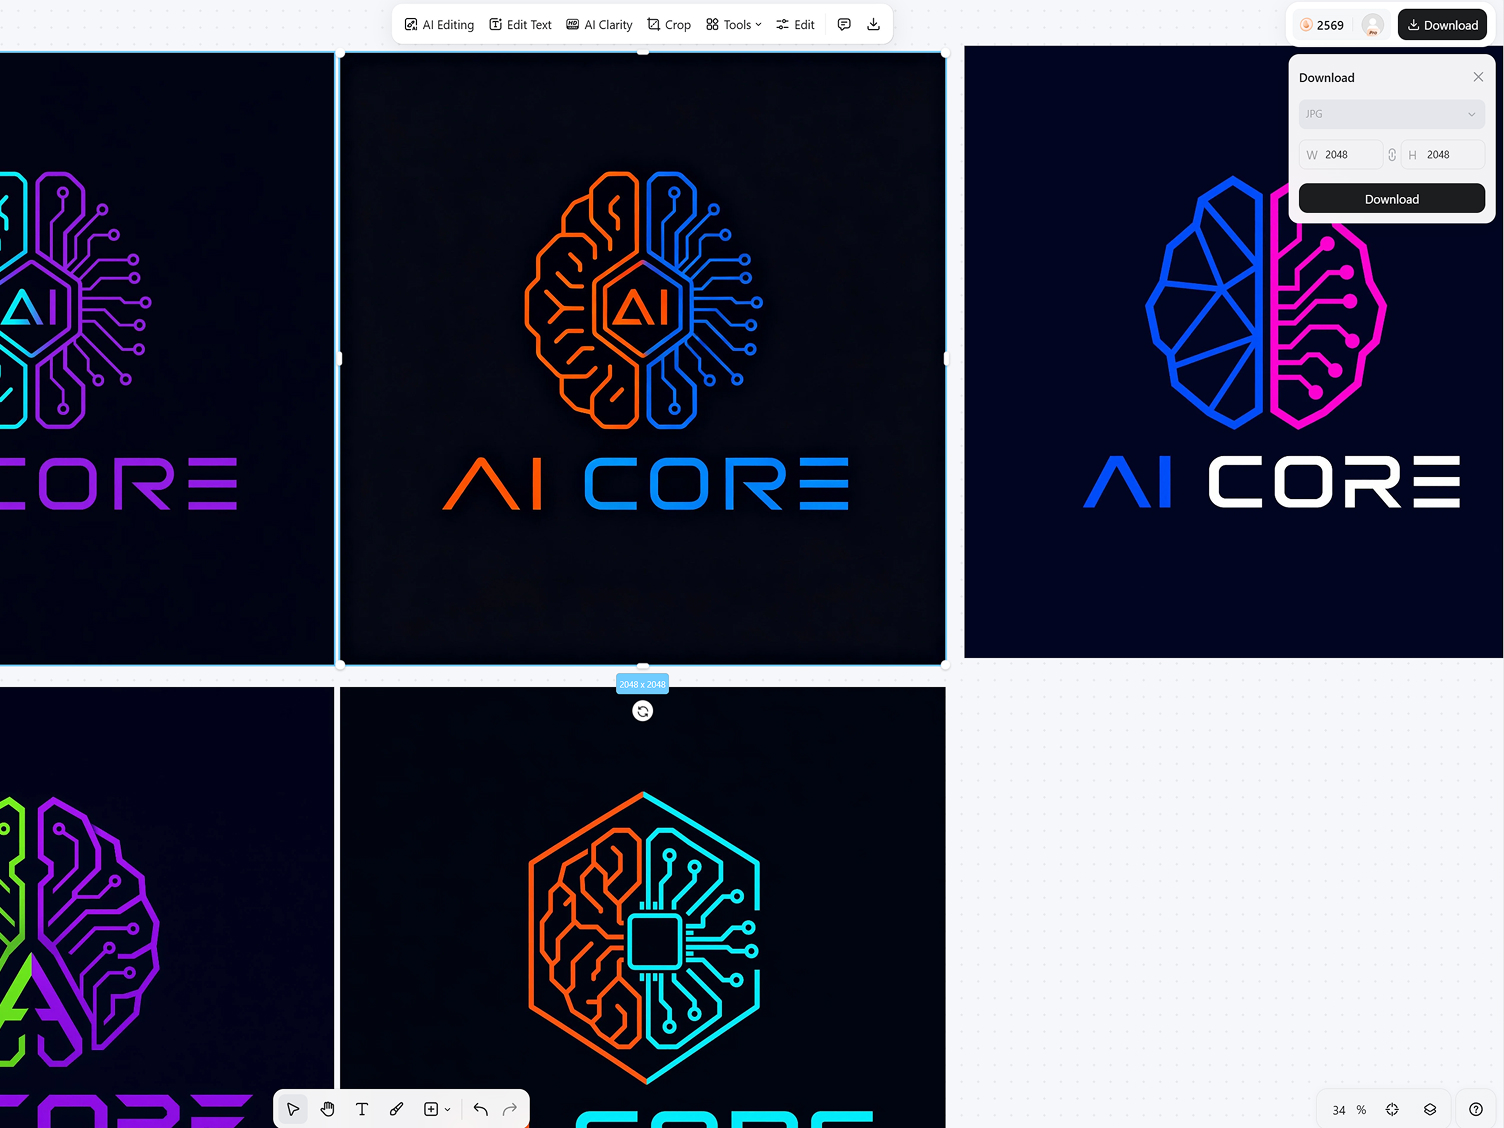Open AI Editing in the top toolbar
Viewport: 1504px width, 1128px height.
coord(439,24)
